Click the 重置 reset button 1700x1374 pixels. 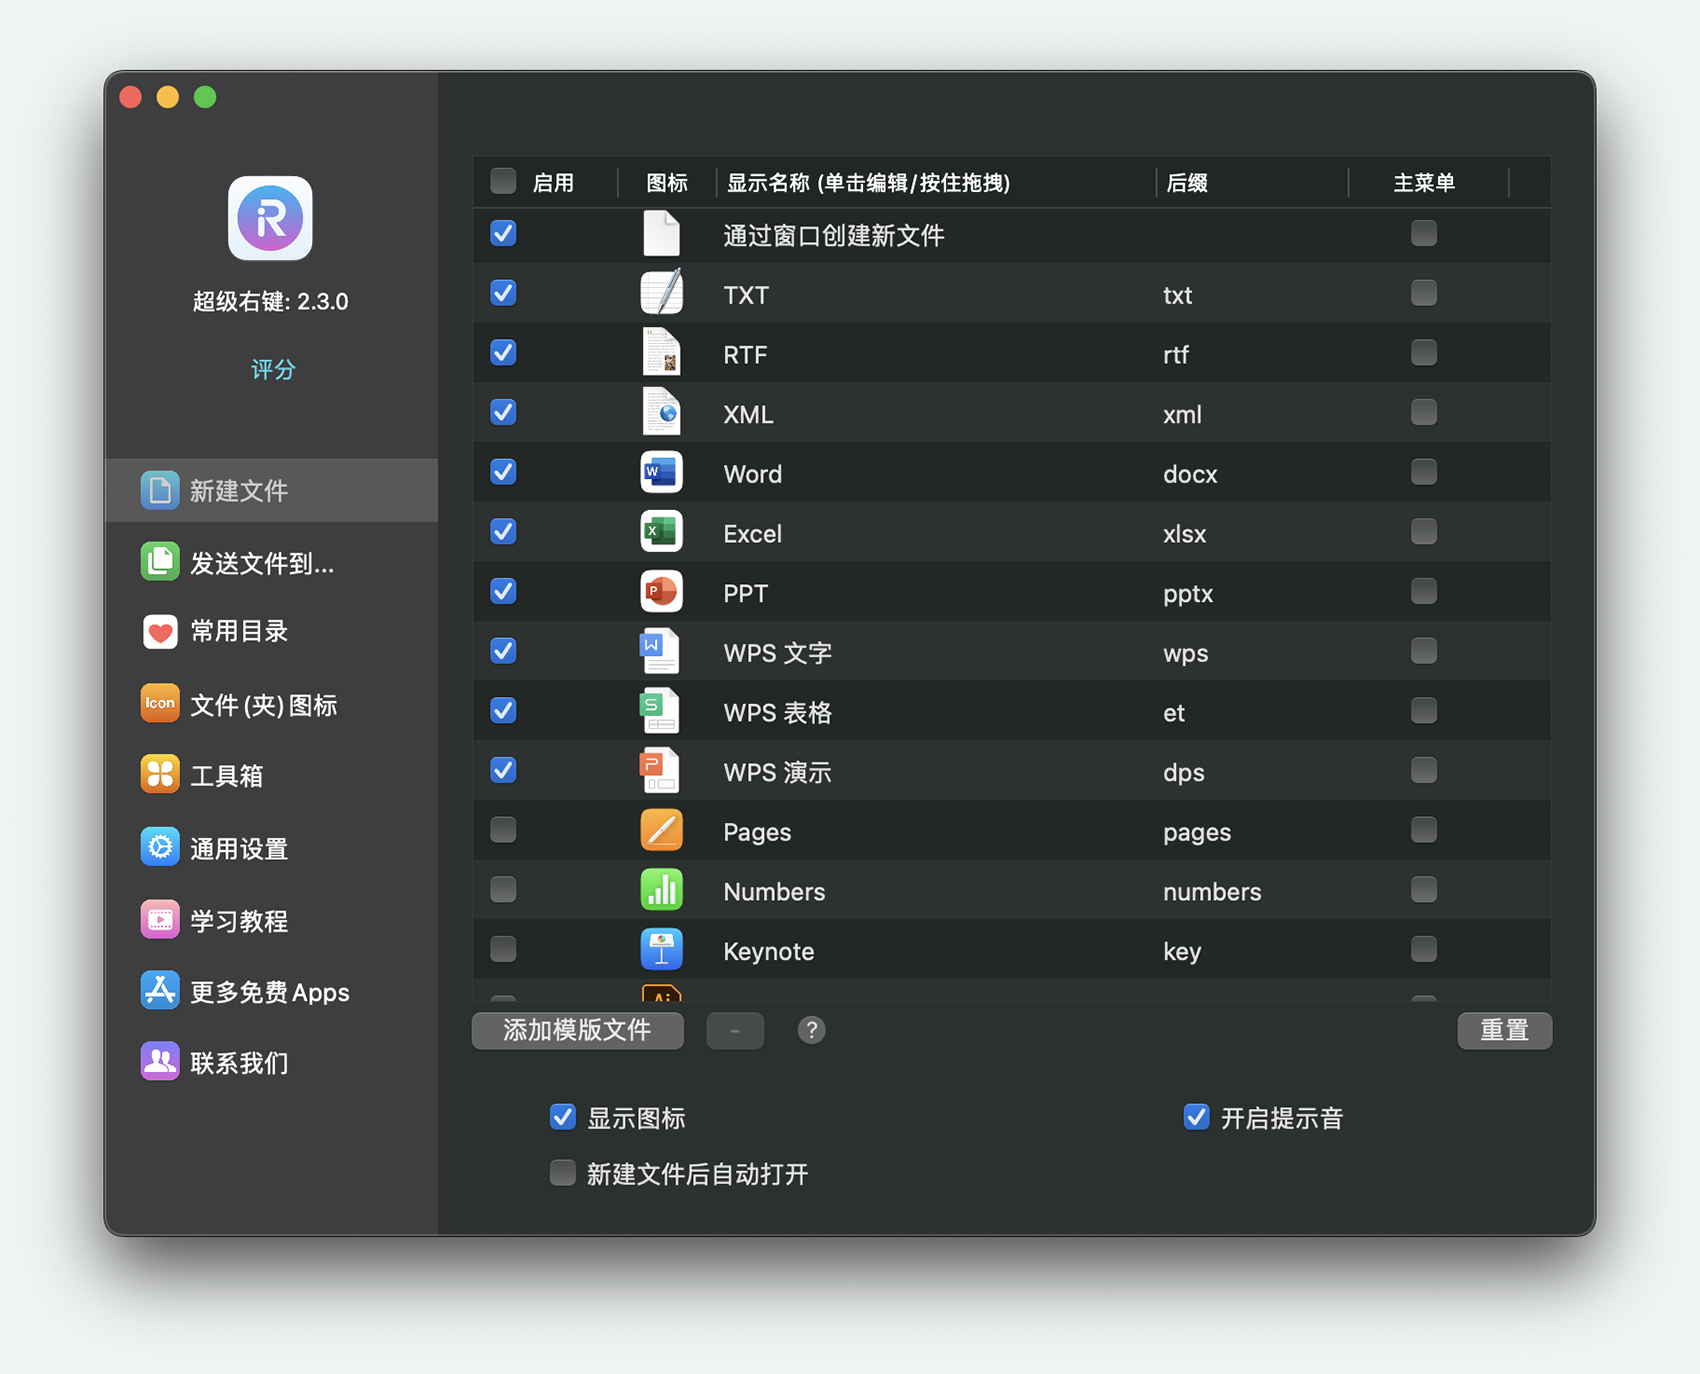click(1505, 1030)
